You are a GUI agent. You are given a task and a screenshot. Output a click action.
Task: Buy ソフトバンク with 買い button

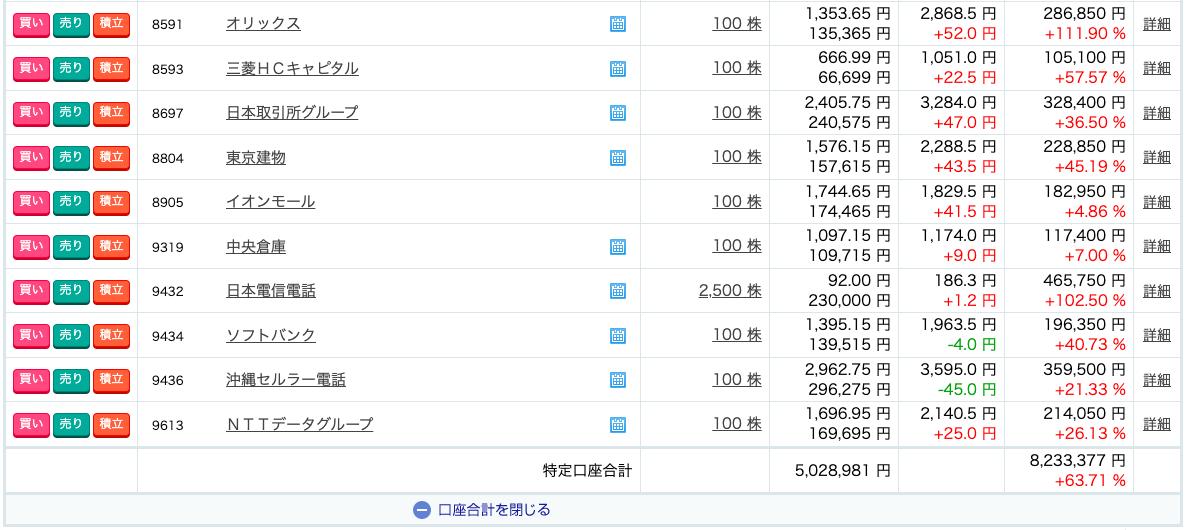click(x=31, y=335)
